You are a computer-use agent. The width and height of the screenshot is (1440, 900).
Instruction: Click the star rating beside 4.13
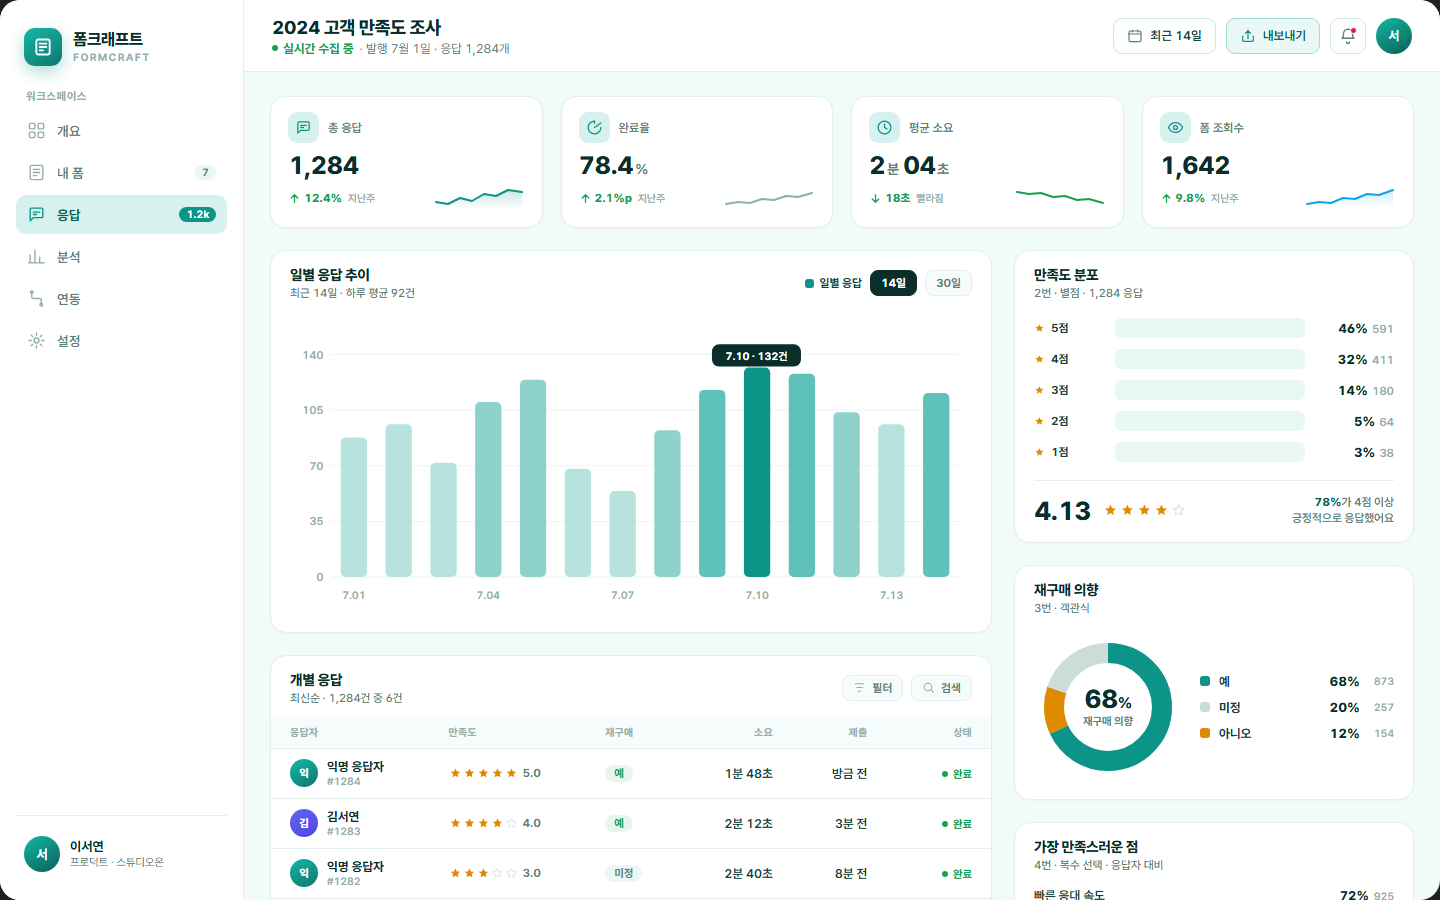click(1144, 510)
